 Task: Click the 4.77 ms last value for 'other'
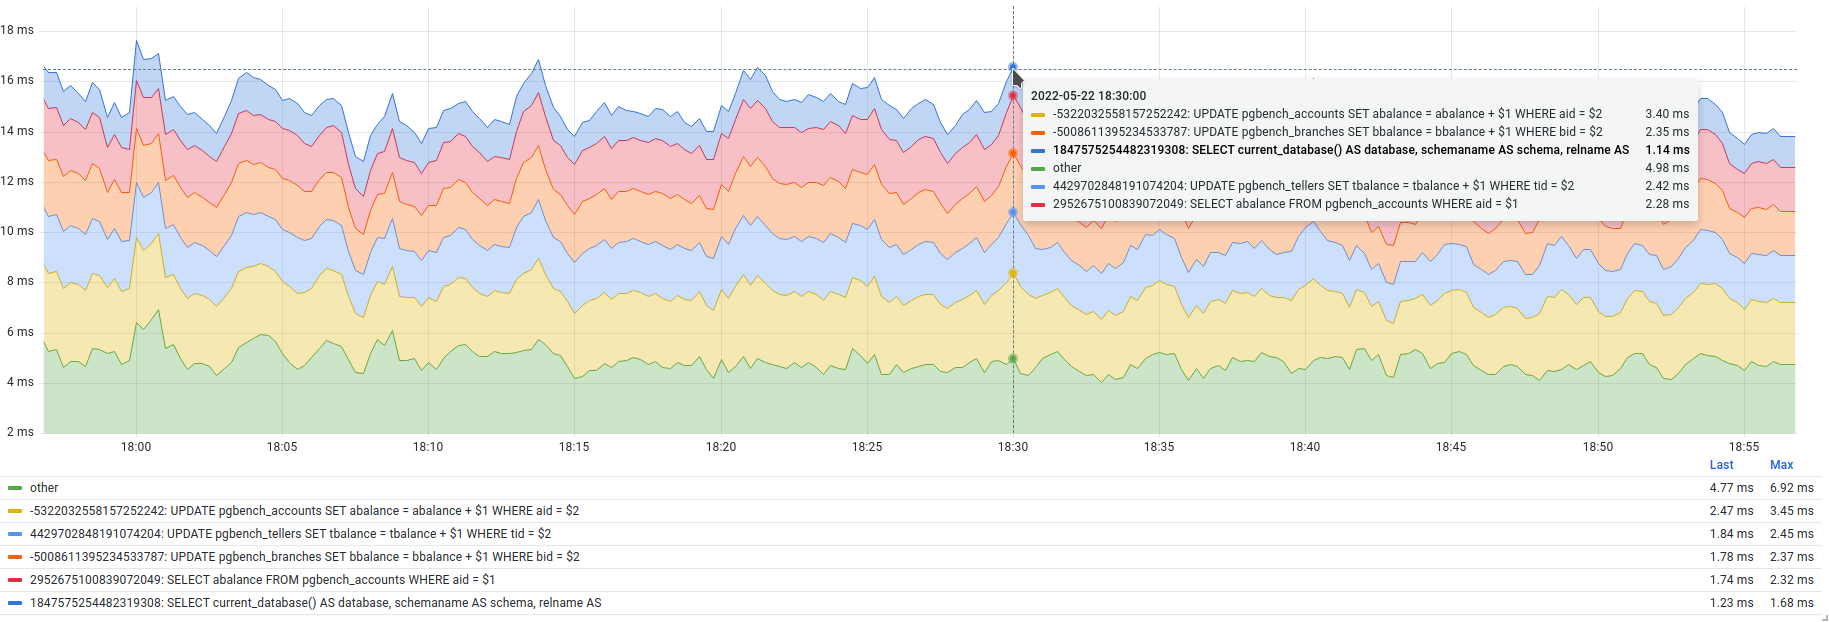tap(1731, 488)
